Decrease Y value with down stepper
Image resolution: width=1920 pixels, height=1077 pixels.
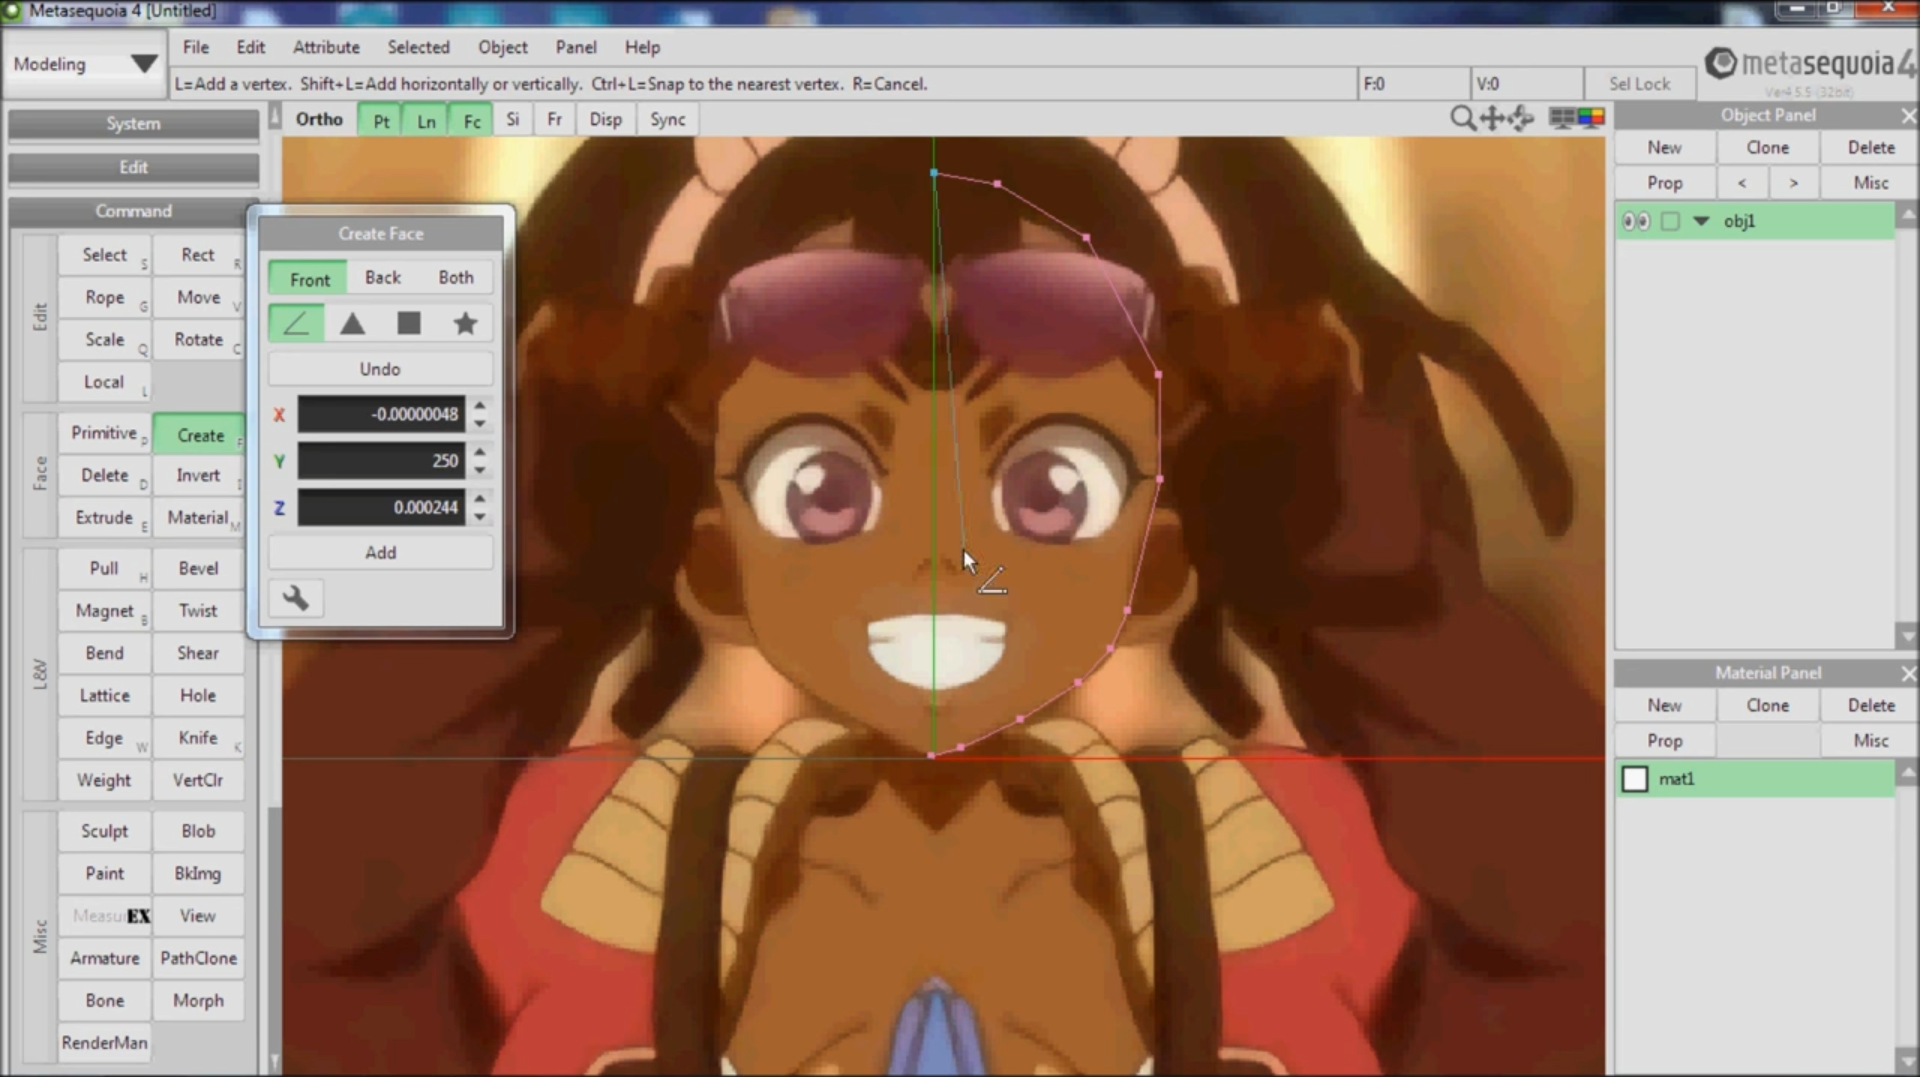pyautogui.click(x=480, y=470)
